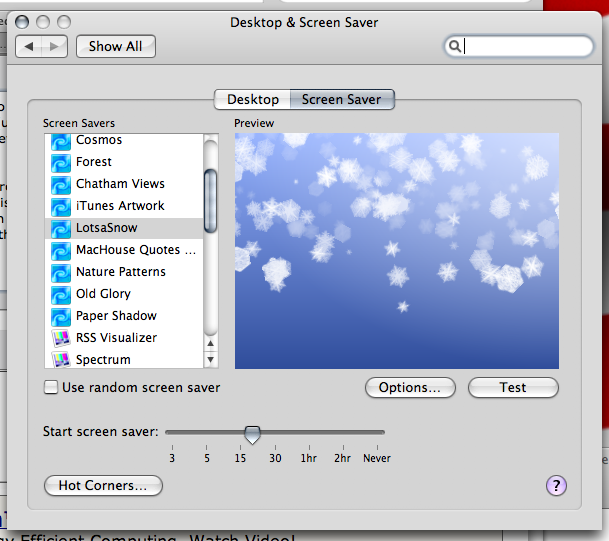This screenshot has height=541, width=609.
Task: Click the Paper Shadow screen saver icon
Action: (x=61, y=317)
